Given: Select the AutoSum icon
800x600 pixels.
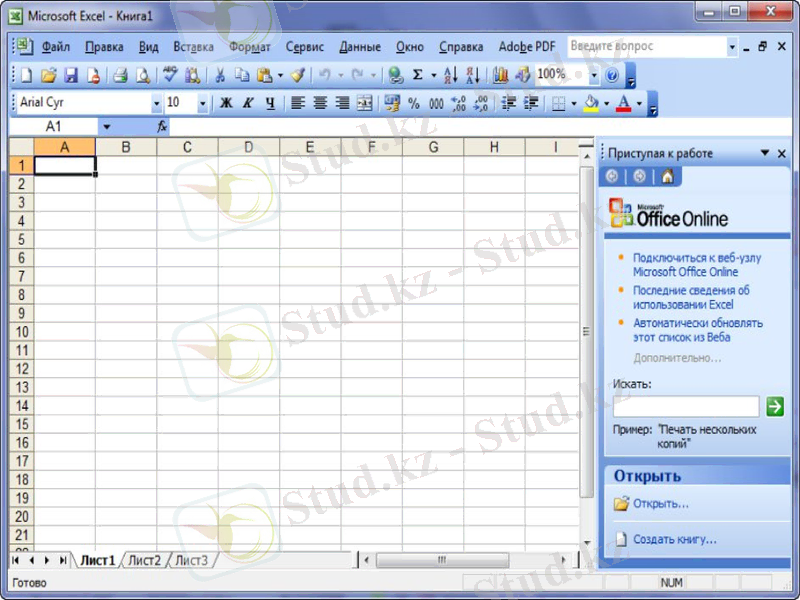Looking at the screenshot, I should (417, 75).
